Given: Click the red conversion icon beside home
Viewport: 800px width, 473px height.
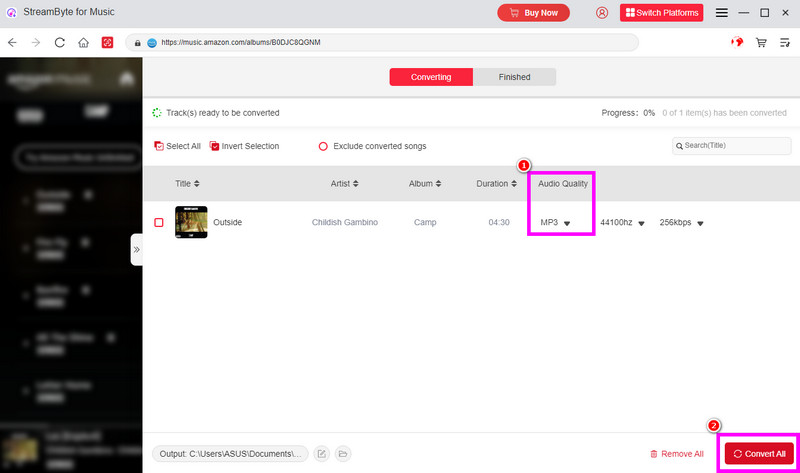Looking at the screenshot, I should 107,42.
